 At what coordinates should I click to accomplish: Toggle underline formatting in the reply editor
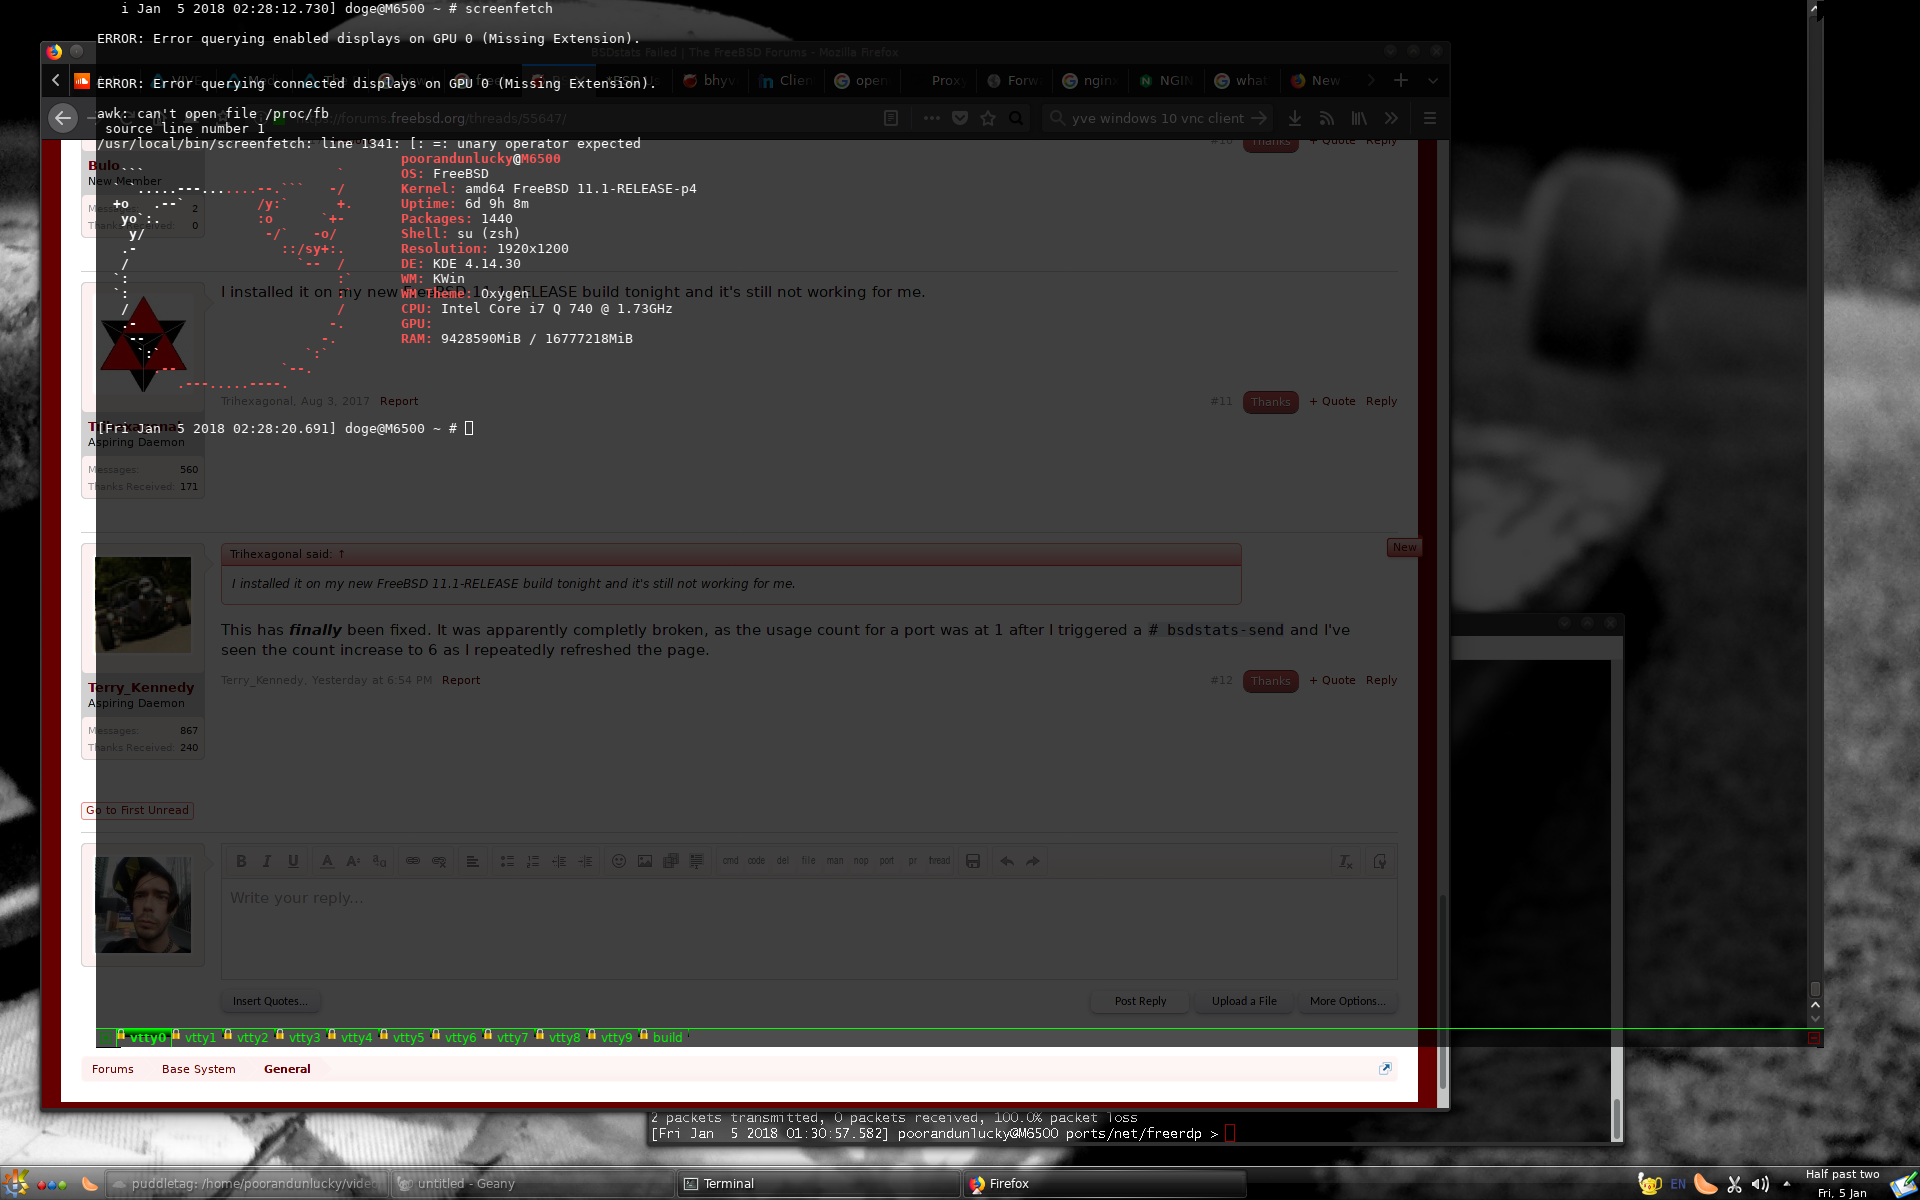pyautogui.click(x=293, y=861)
